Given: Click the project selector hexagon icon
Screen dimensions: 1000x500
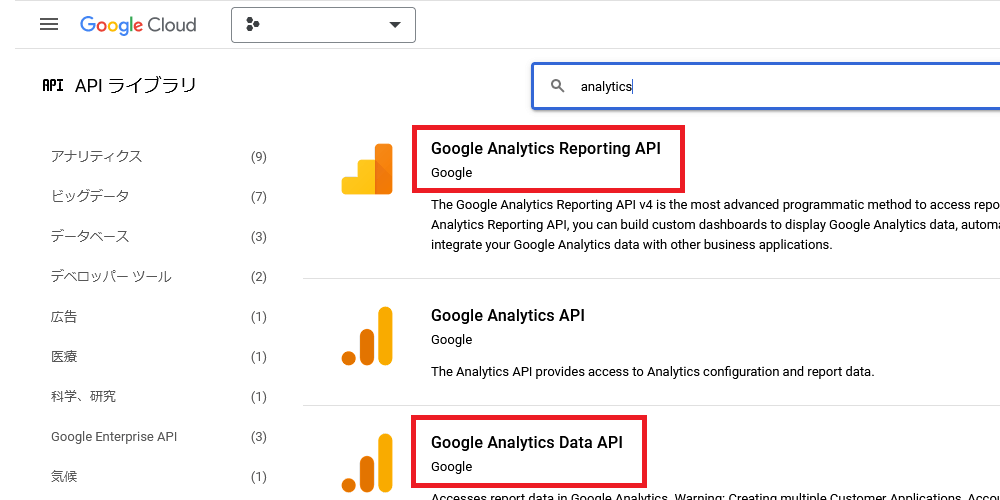Looking at the screenshot, I should pyautogui.click(x=253, y=25).
